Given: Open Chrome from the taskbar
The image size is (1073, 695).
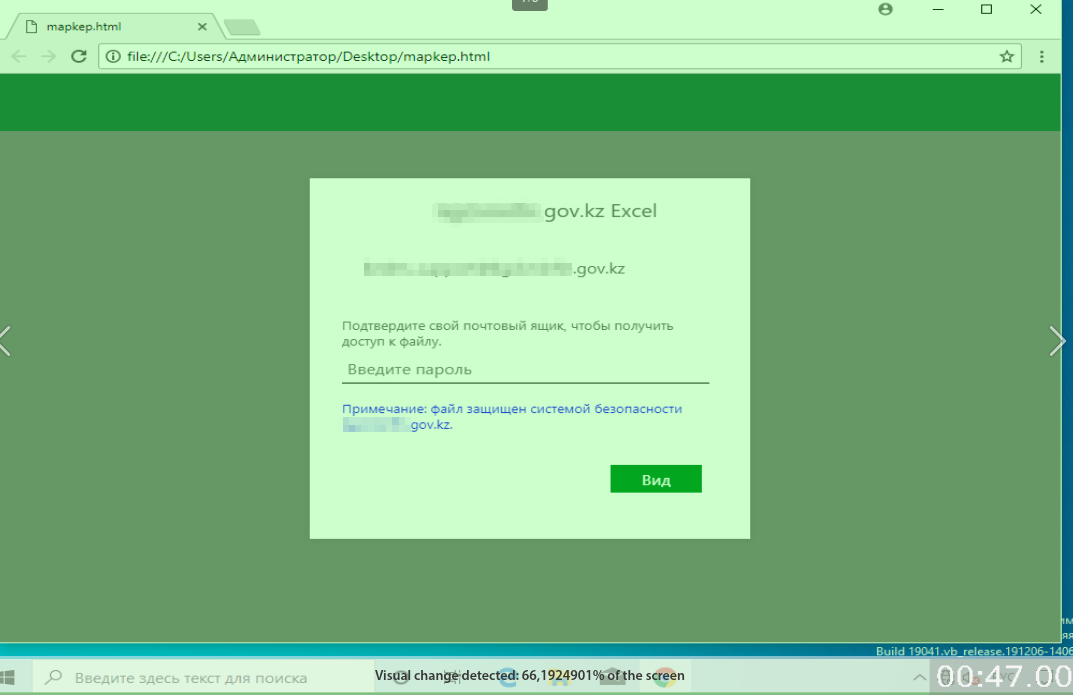Looking at the screenshot, I should 664,677.
